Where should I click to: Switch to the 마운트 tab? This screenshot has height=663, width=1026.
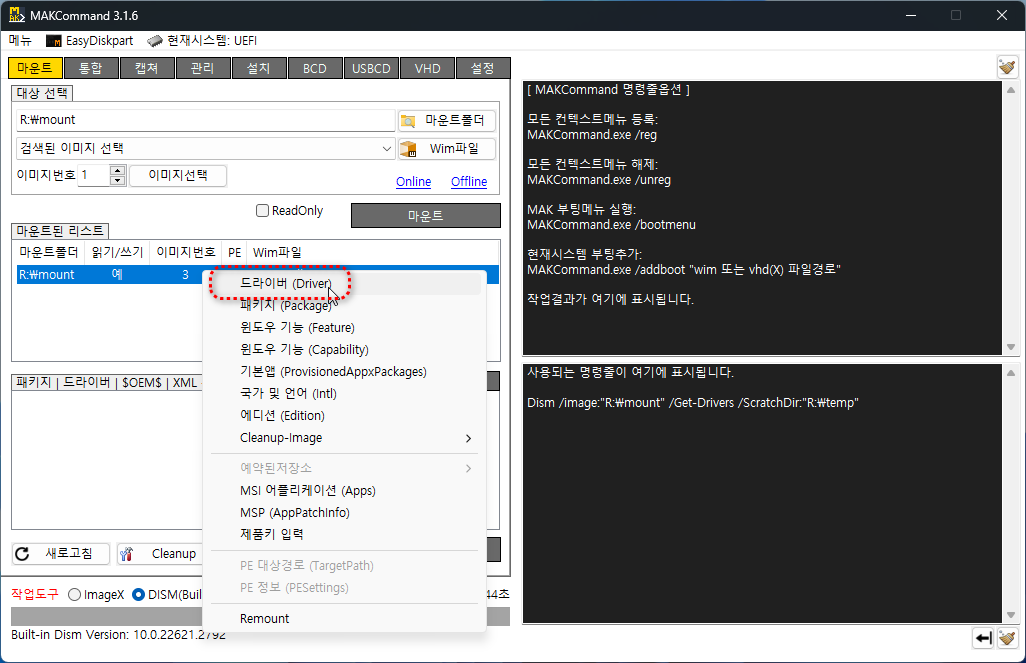35,68
